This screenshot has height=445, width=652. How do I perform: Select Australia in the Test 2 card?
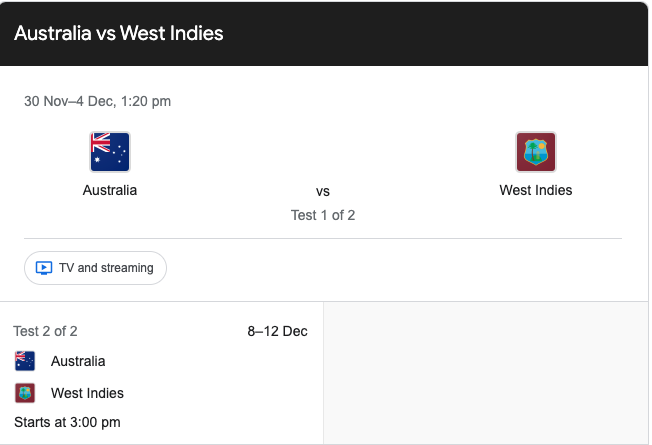click(x=78, y=361)
